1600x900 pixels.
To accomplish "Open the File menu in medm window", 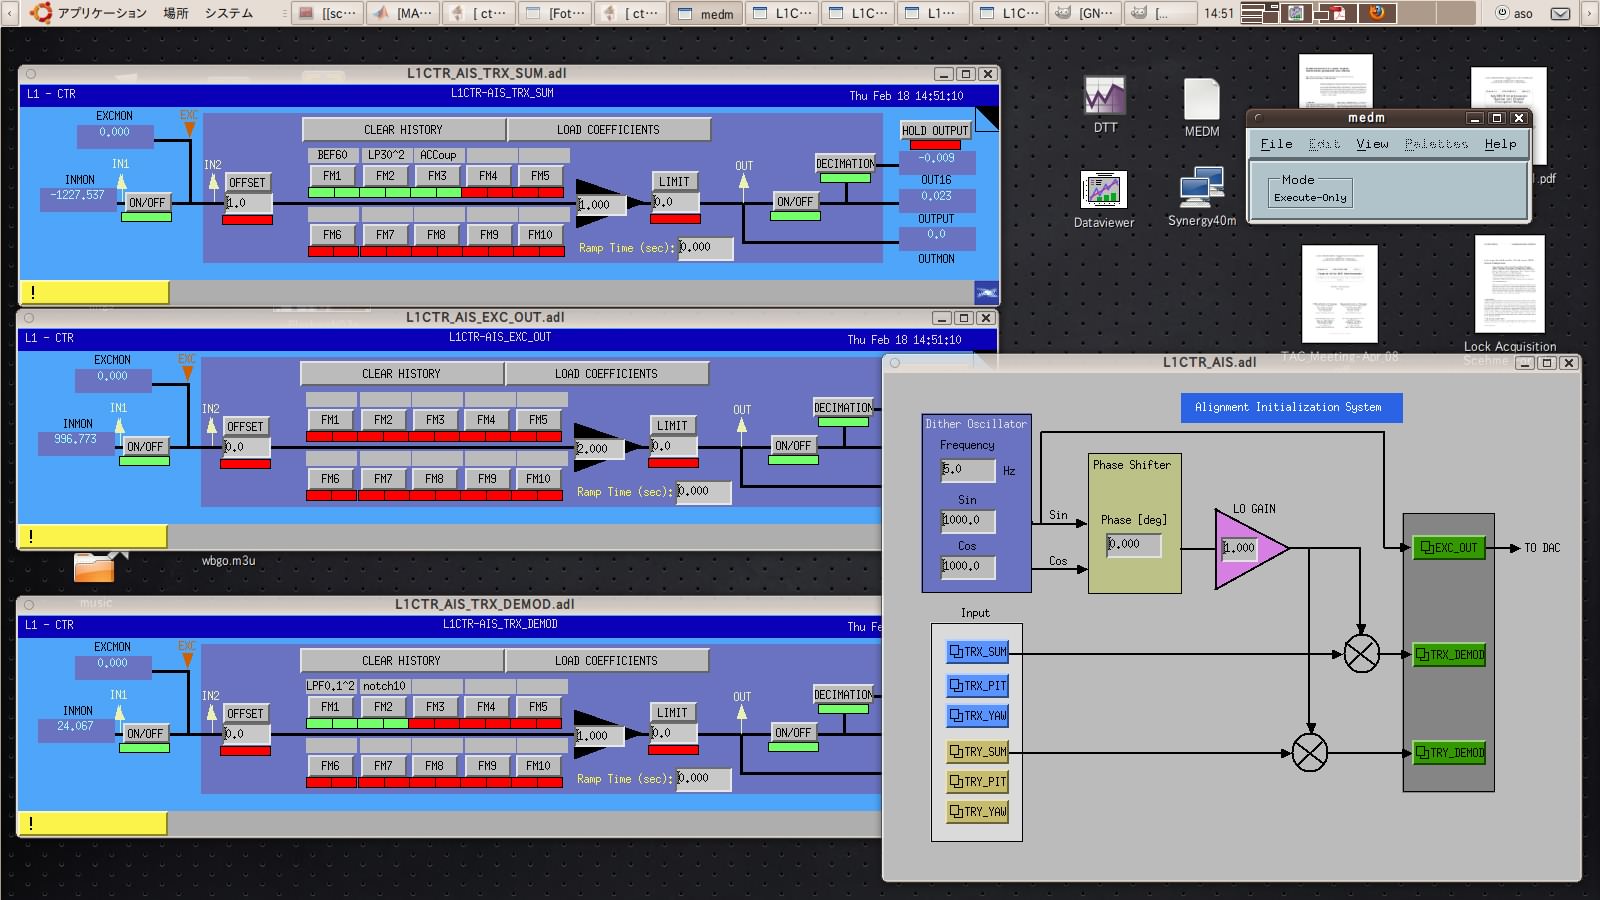I will [1276, 144].
